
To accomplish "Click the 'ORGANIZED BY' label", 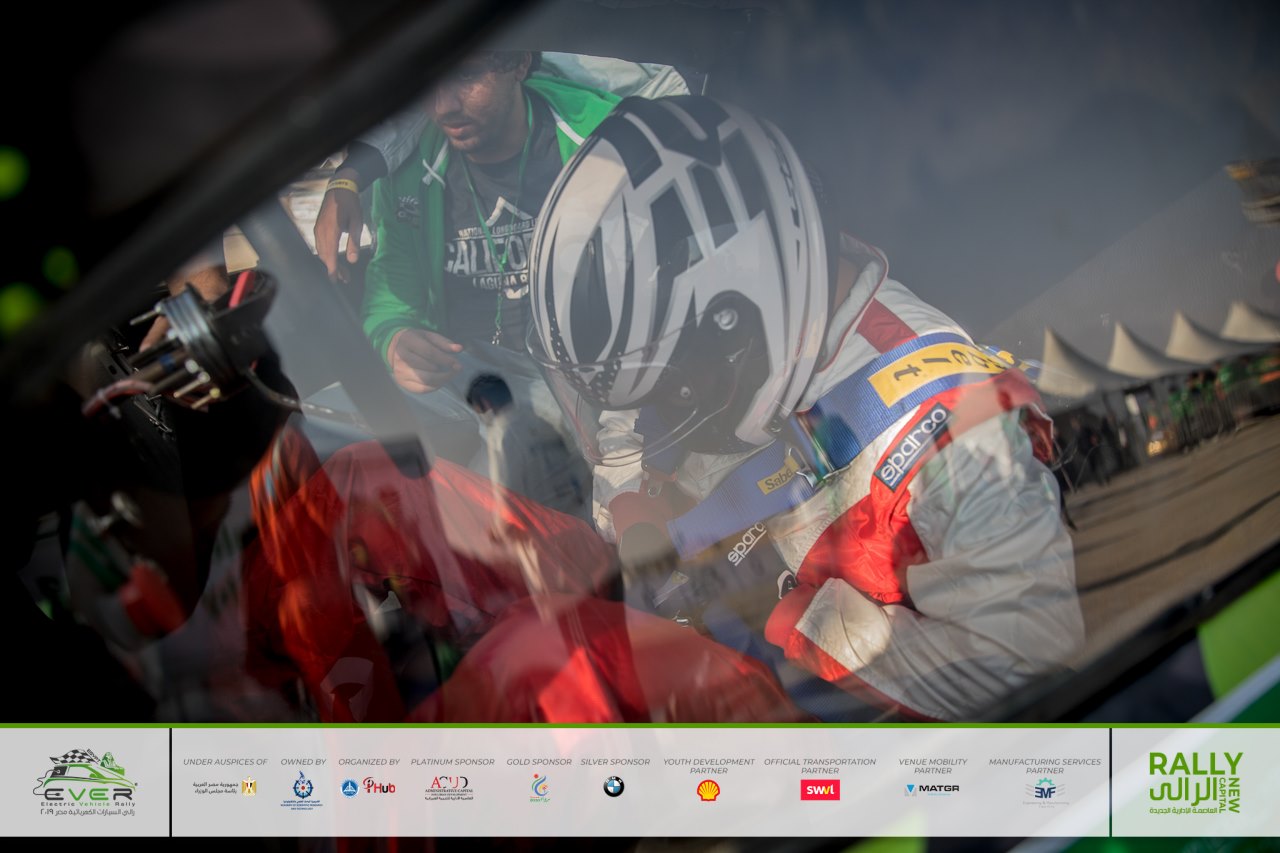I will [369, 762].
